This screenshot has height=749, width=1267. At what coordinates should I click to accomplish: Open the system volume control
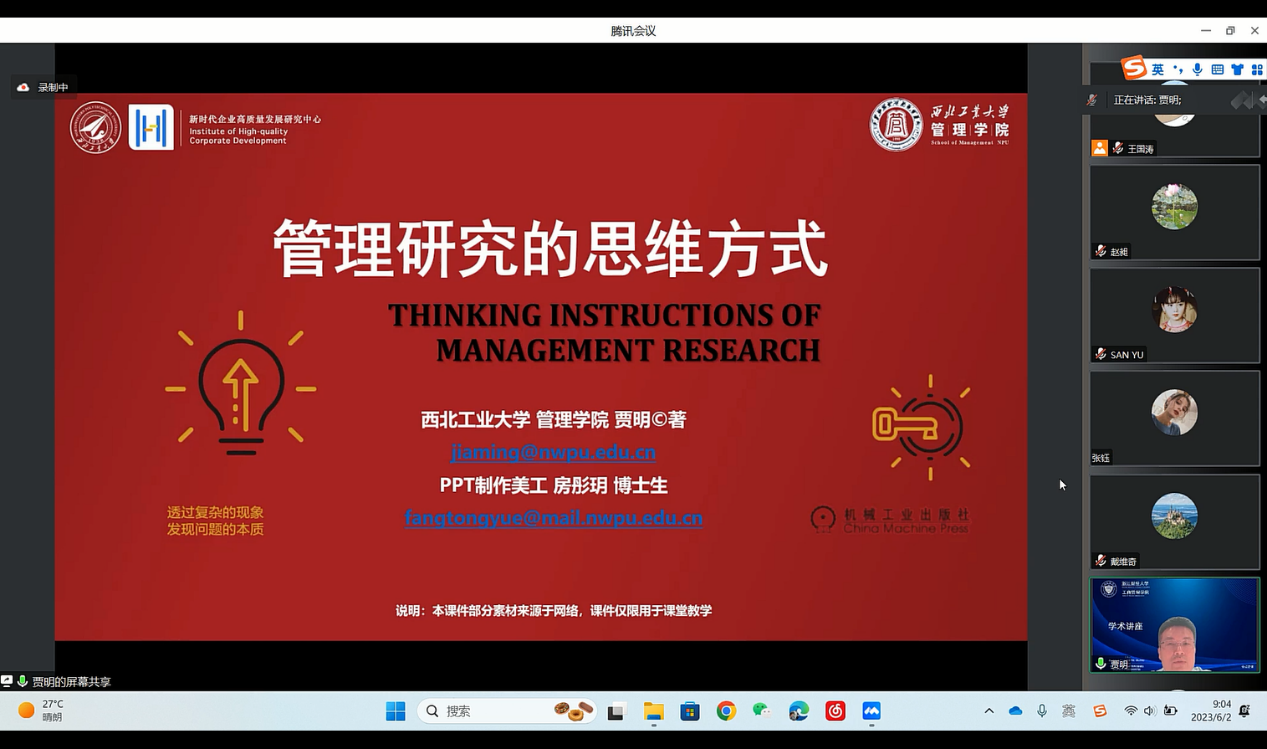[x=1148, y=711]
